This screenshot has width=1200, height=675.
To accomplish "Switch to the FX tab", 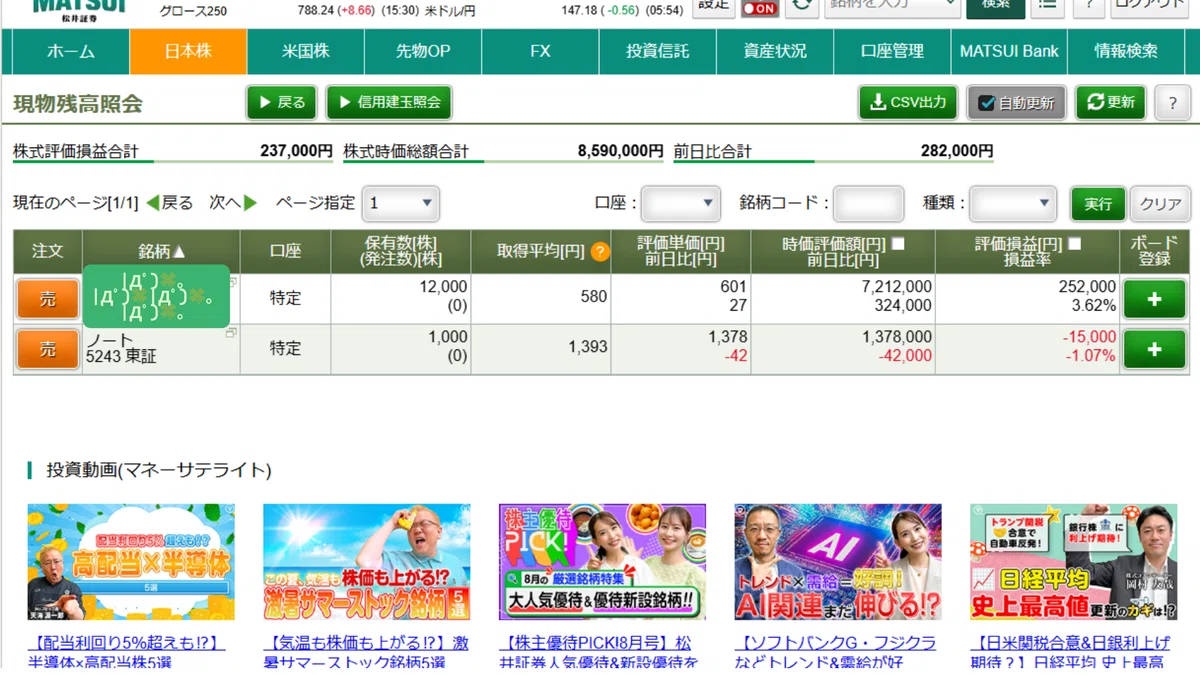I will [540, 51].
